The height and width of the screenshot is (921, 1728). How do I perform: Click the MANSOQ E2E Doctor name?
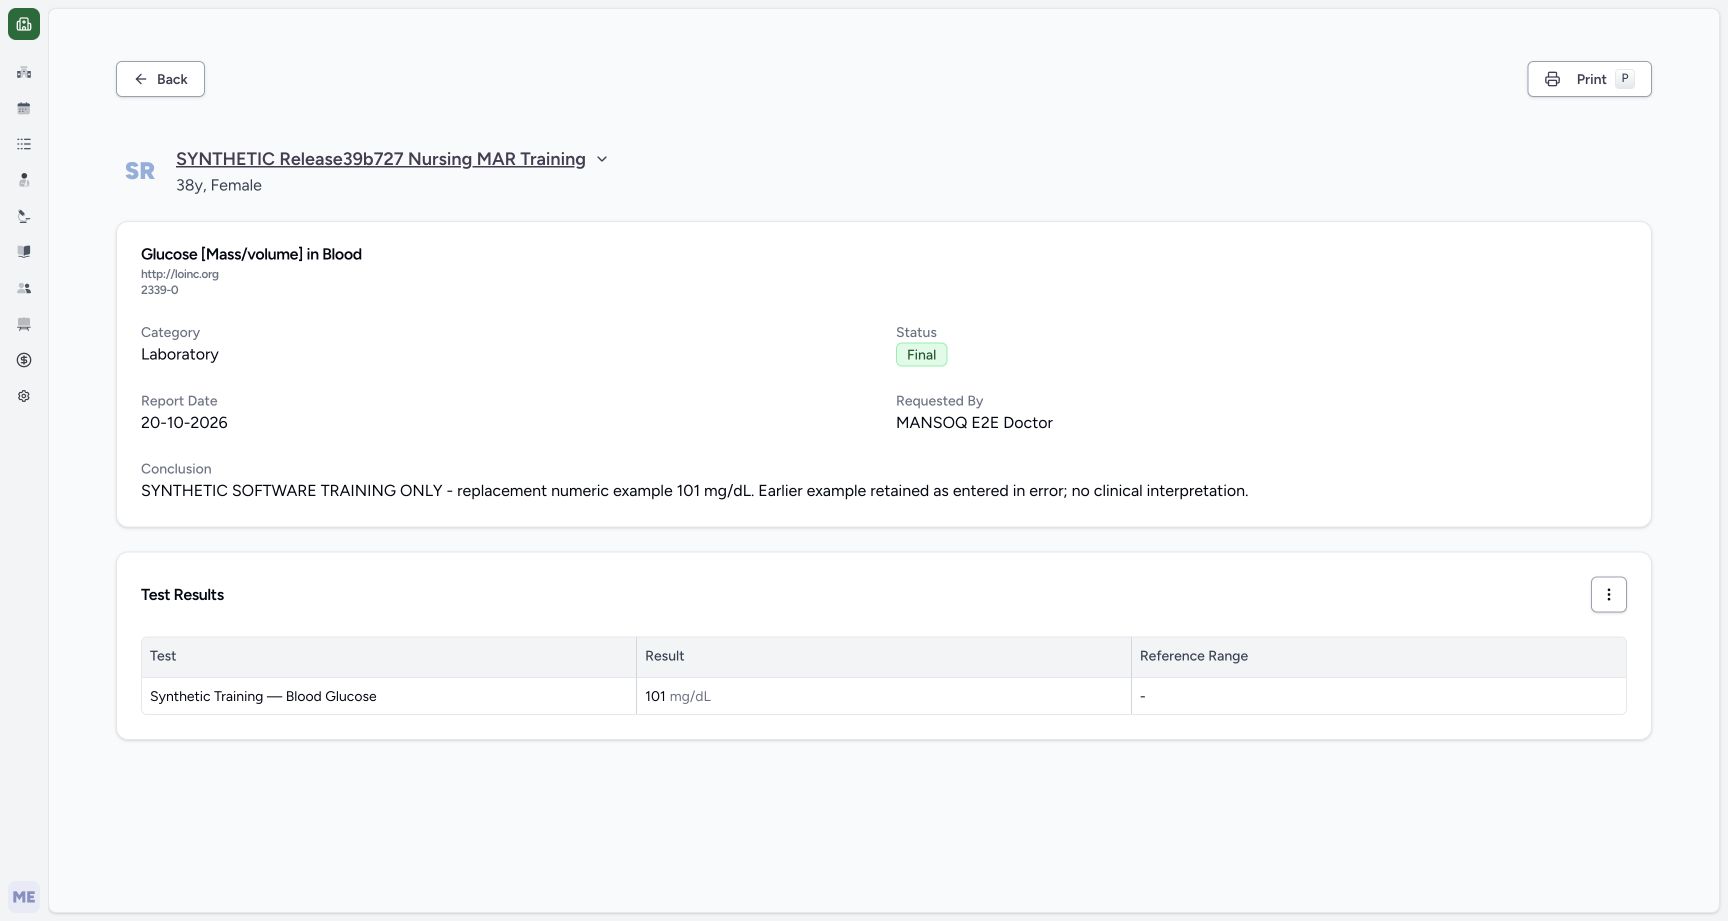[974, 423]
